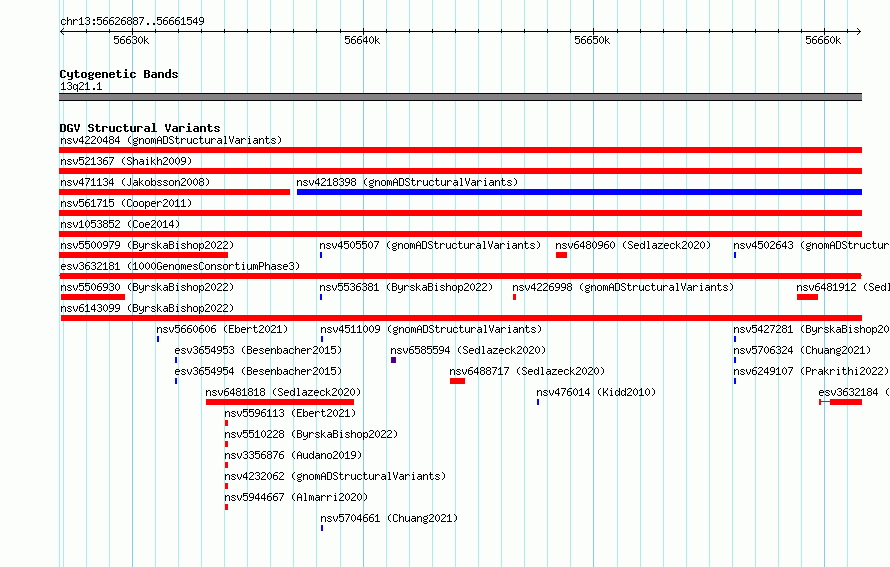Click nsv5660606 (Ebert2021) label
This screenshot has height=567, width=890.
222,329
